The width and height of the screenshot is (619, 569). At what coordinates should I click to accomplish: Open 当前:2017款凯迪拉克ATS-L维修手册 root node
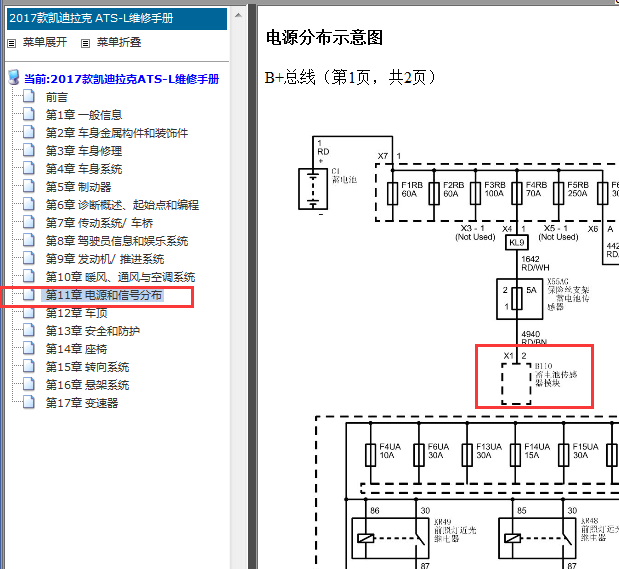pyautogui.click(x=121, y=79)
